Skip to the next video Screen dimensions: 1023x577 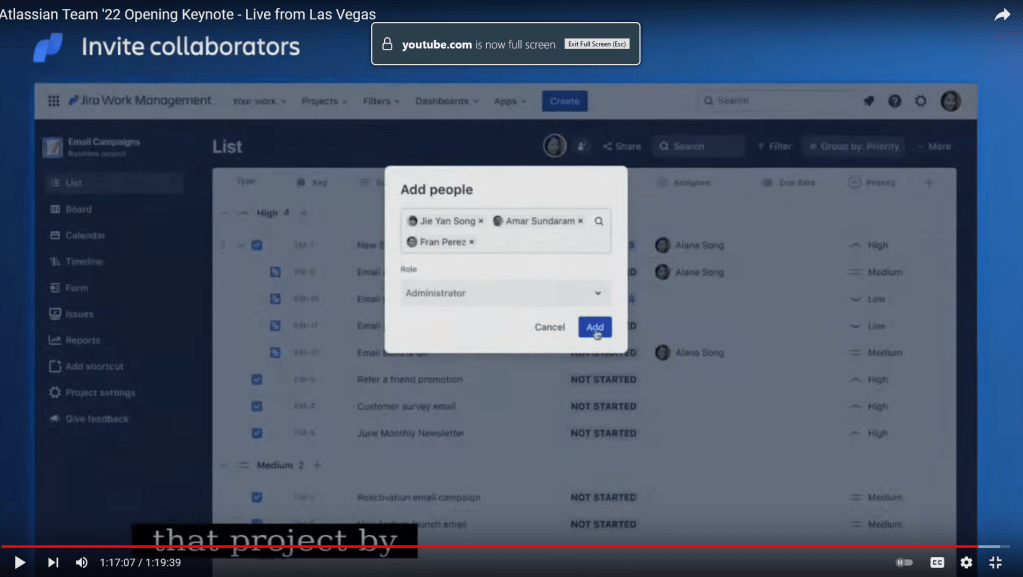53,562
